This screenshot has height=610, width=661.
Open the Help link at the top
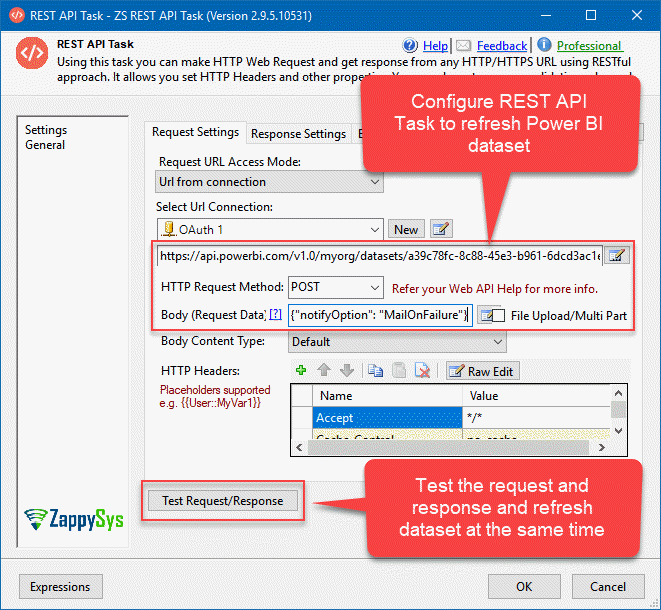(x=435, y=46)
